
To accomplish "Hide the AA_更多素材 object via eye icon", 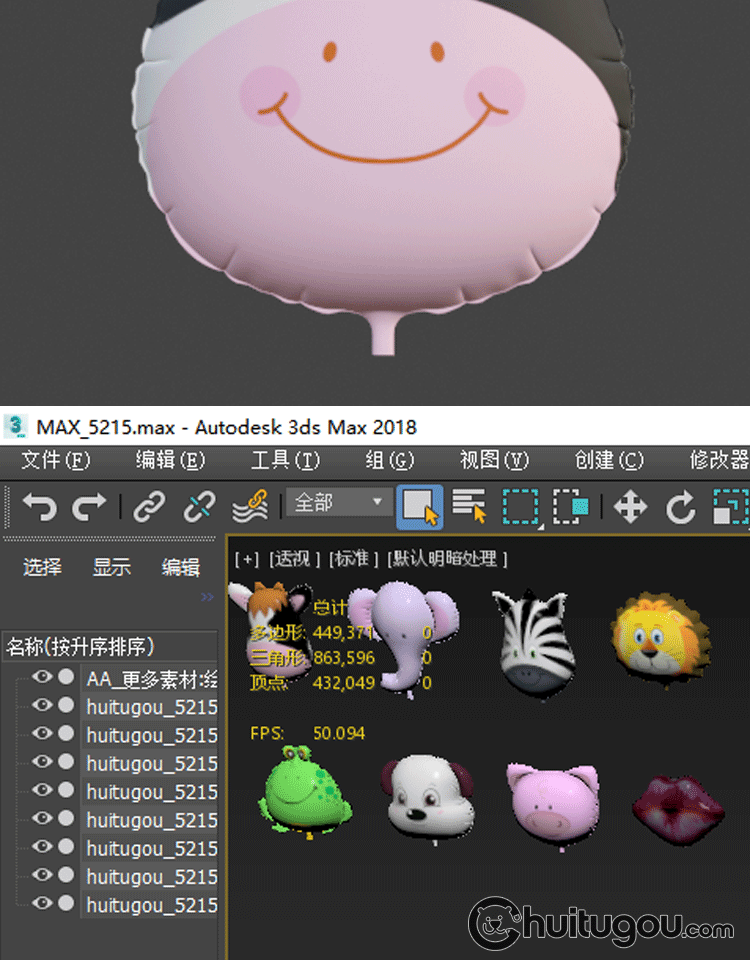I will [x=42, y=677].
